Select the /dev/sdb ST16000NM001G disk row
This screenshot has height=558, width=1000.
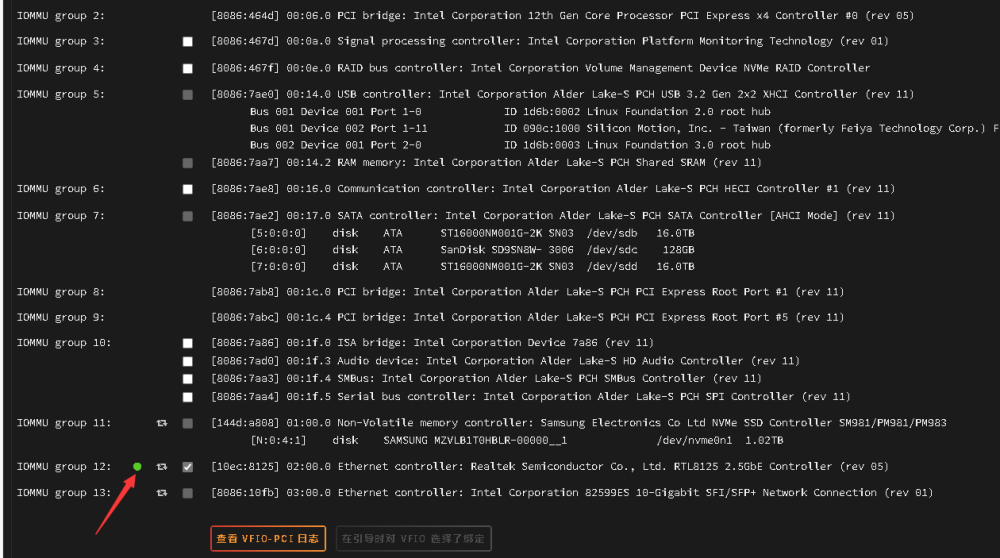coord(473,233)
